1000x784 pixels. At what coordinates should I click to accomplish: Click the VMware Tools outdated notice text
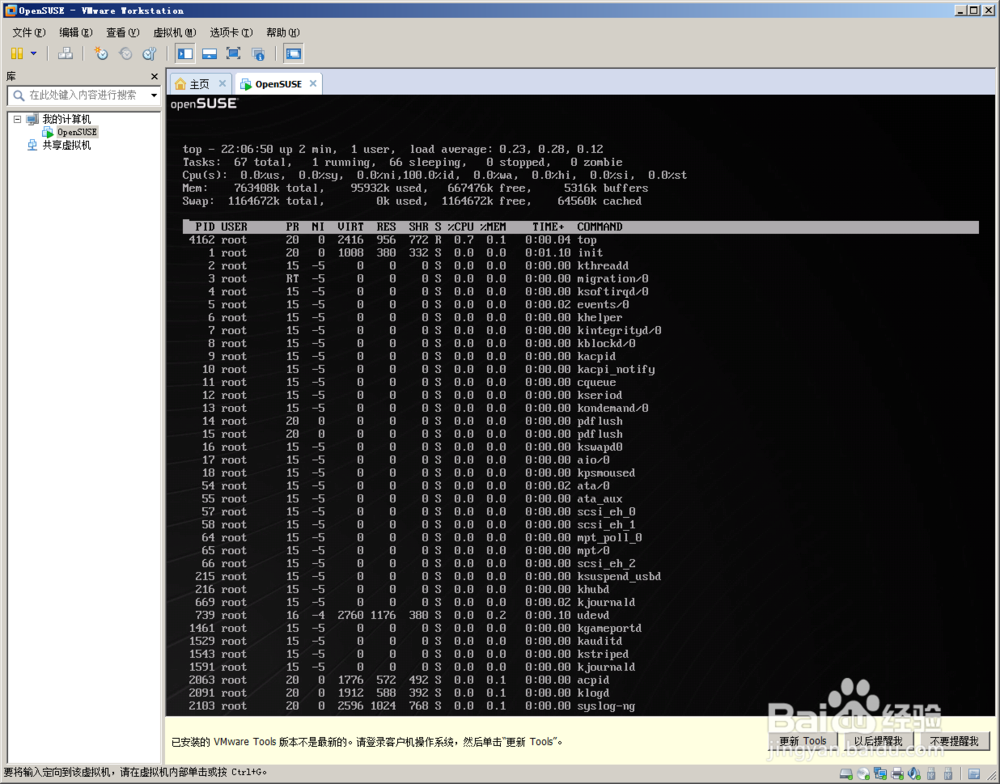[367, 742]
